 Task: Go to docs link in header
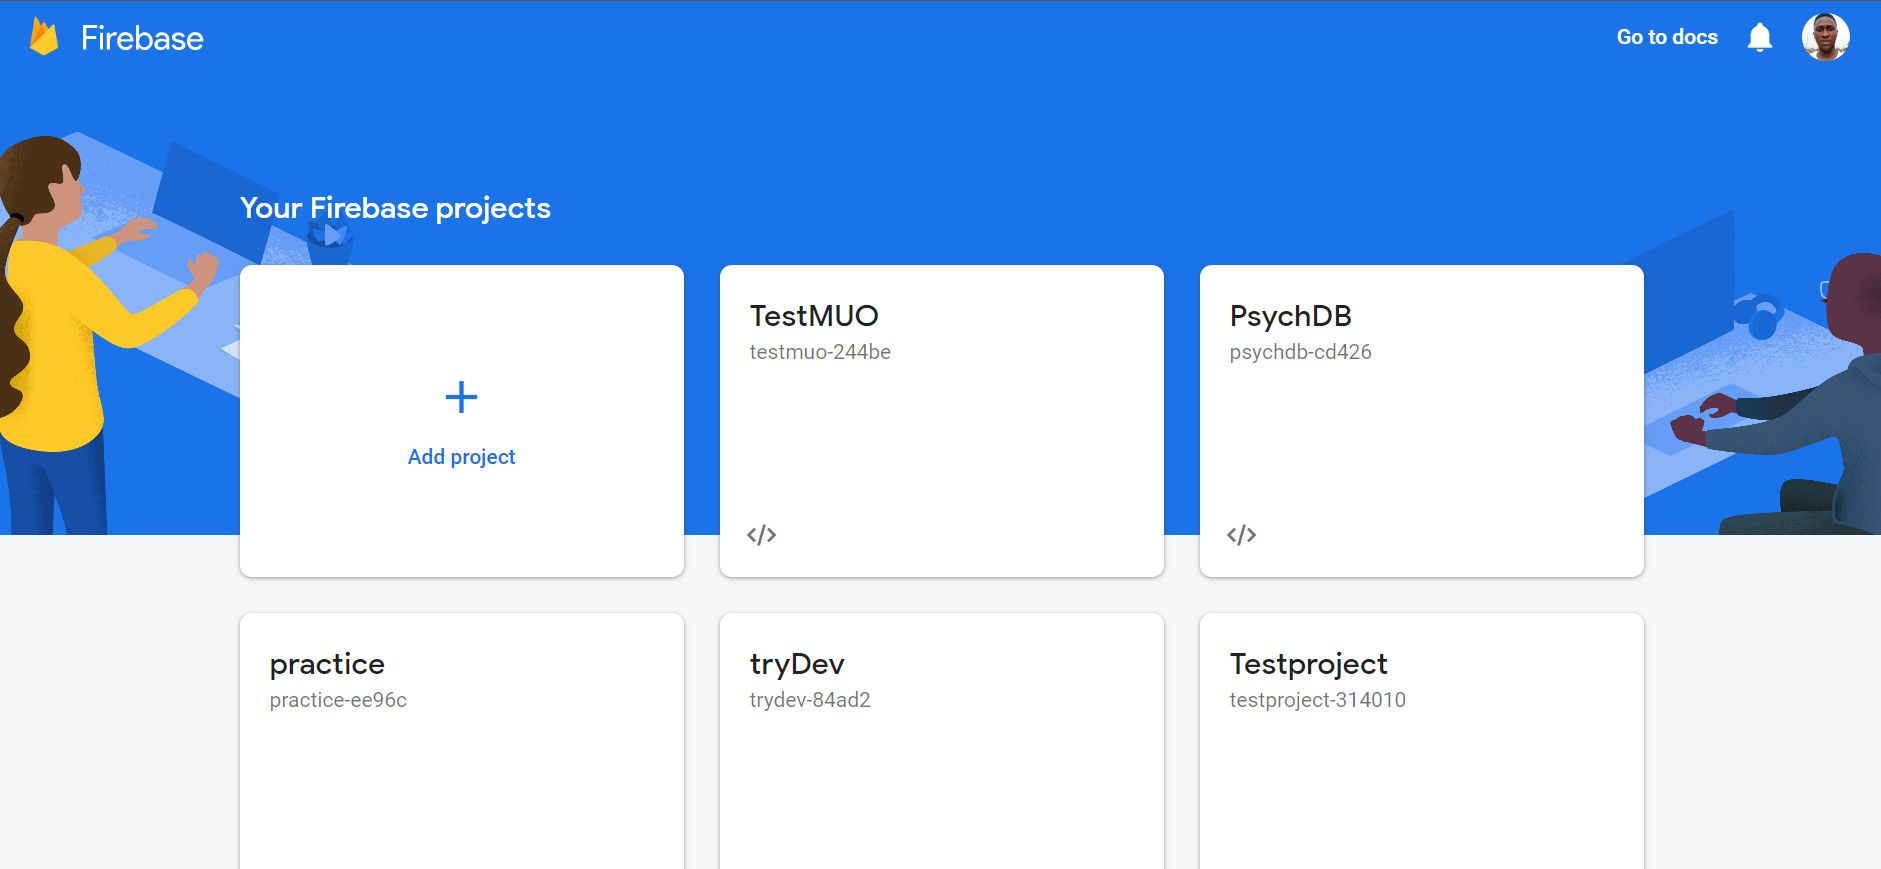coord(1667,37)
